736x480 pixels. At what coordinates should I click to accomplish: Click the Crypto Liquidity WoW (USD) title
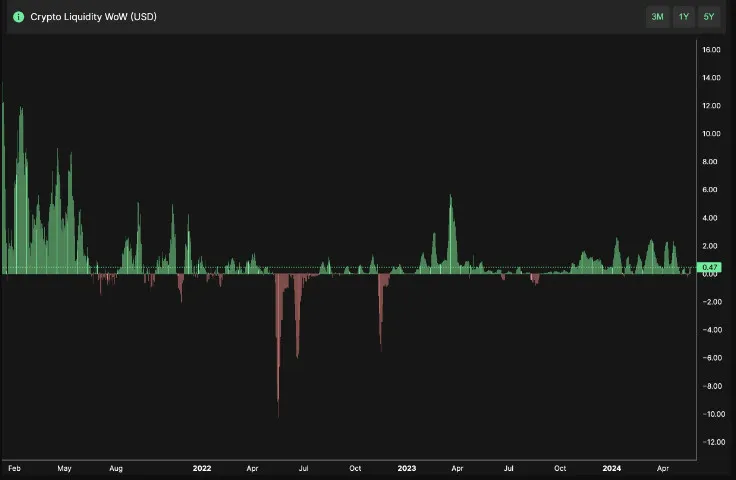point(93,17)
